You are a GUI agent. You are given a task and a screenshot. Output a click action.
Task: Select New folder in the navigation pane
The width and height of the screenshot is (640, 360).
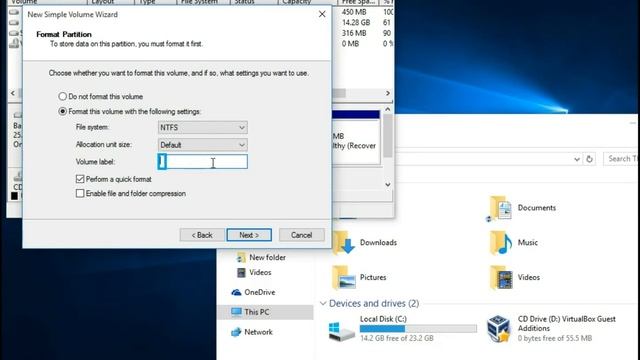[x=267, y=257]
